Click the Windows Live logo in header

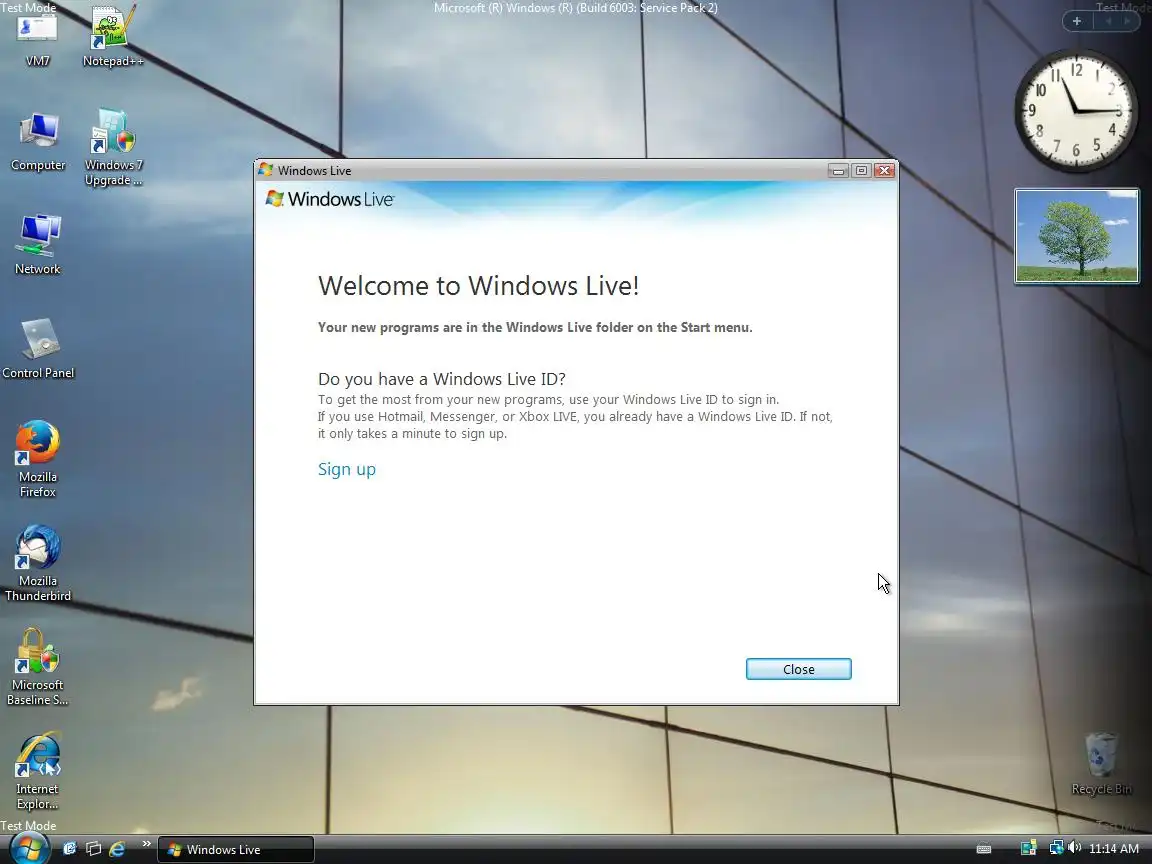[330, 199]
